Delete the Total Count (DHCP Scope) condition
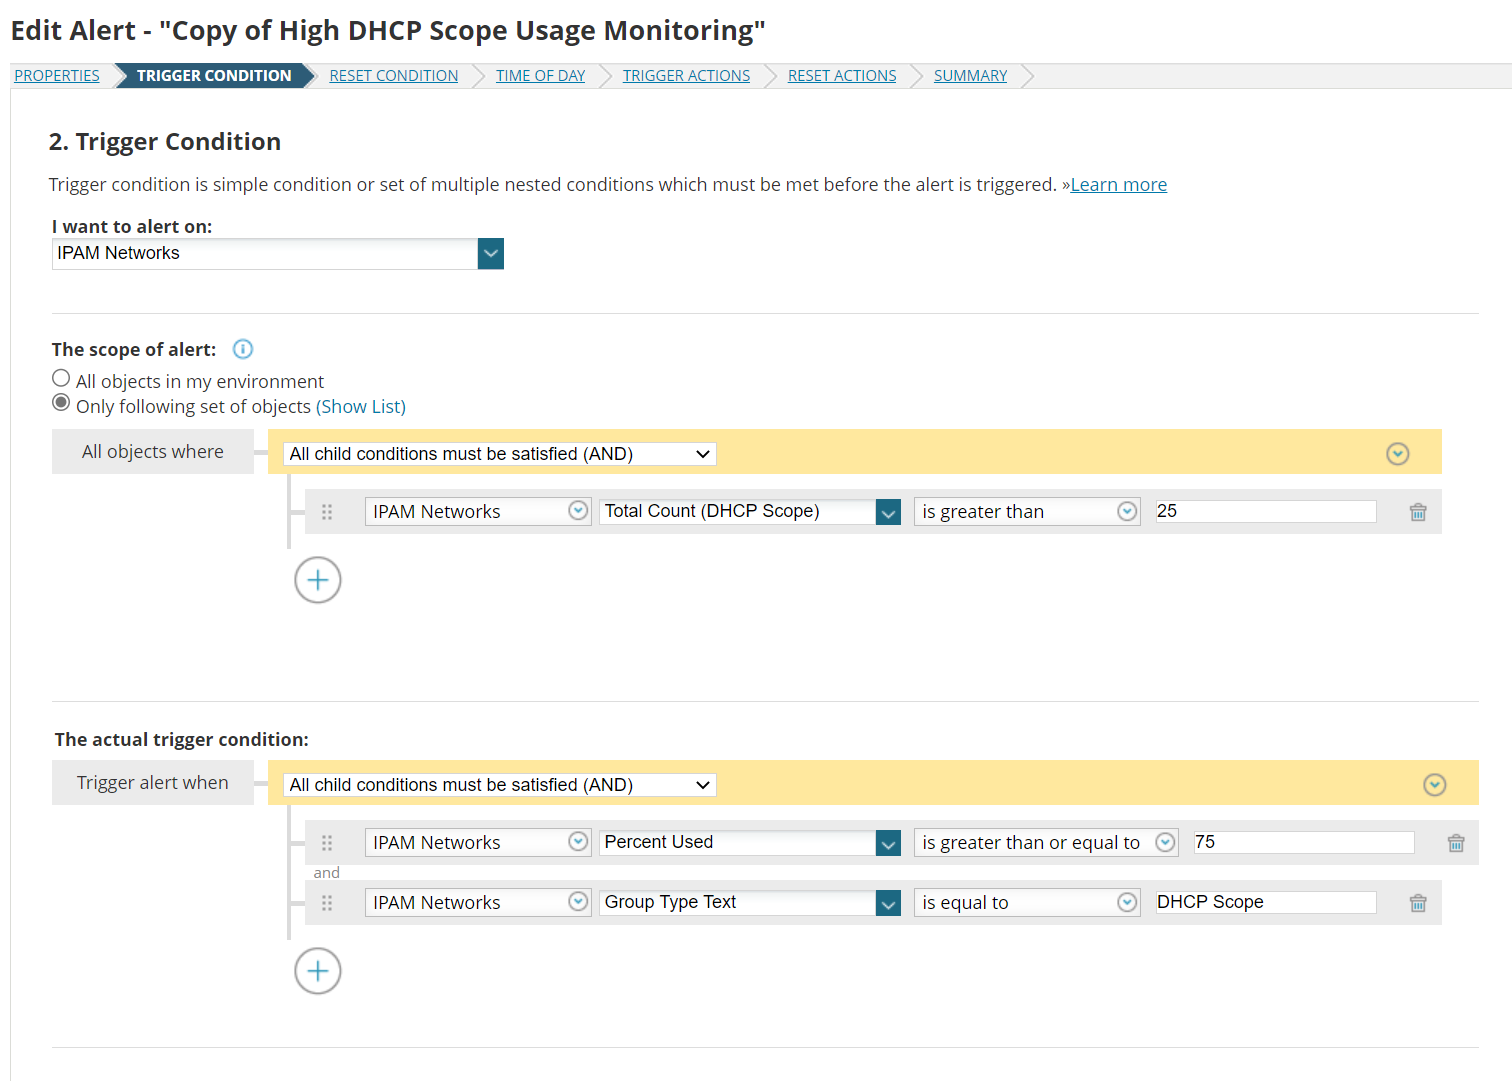The image size is (1512, 1081). pos(1417,512)
